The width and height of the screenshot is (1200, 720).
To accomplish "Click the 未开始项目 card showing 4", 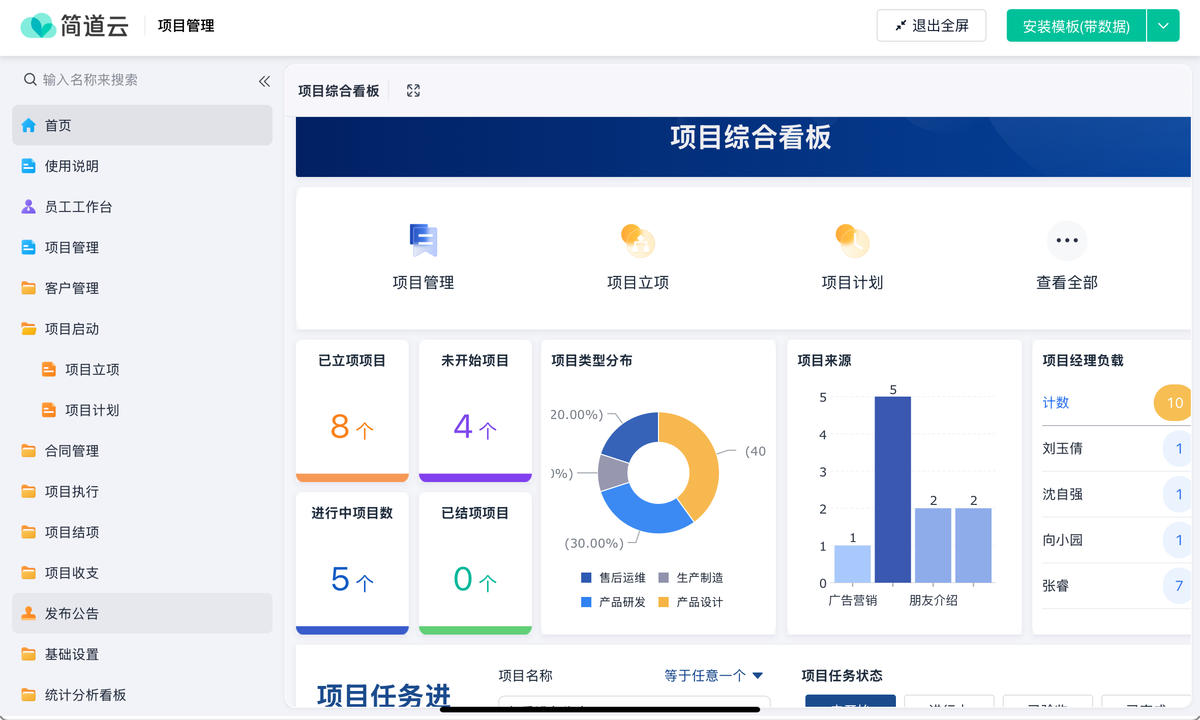I will click(475, 411).
